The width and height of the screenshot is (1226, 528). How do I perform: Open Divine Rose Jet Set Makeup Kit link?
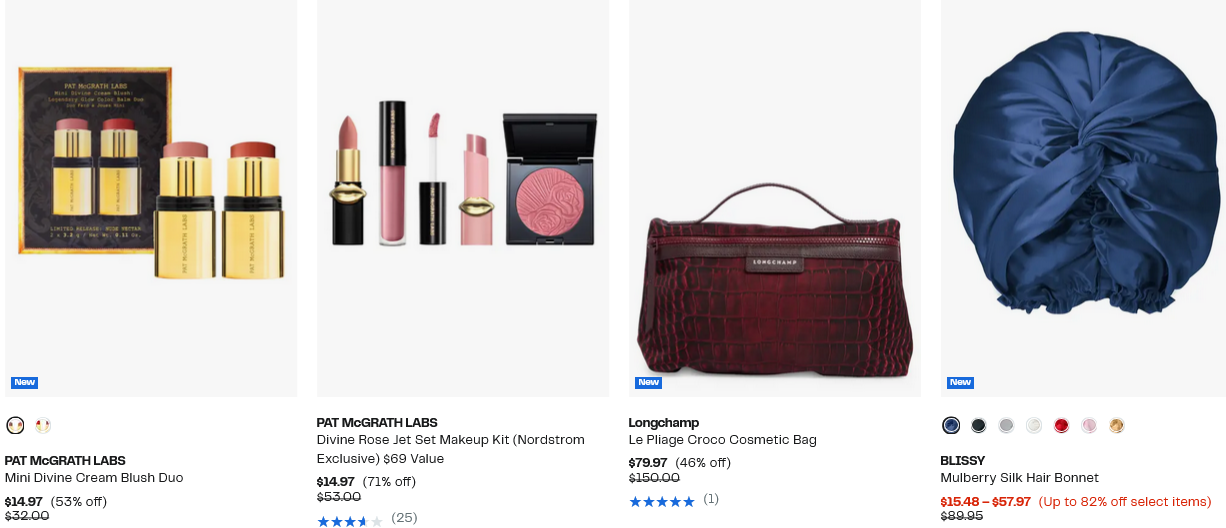(451, 449)
